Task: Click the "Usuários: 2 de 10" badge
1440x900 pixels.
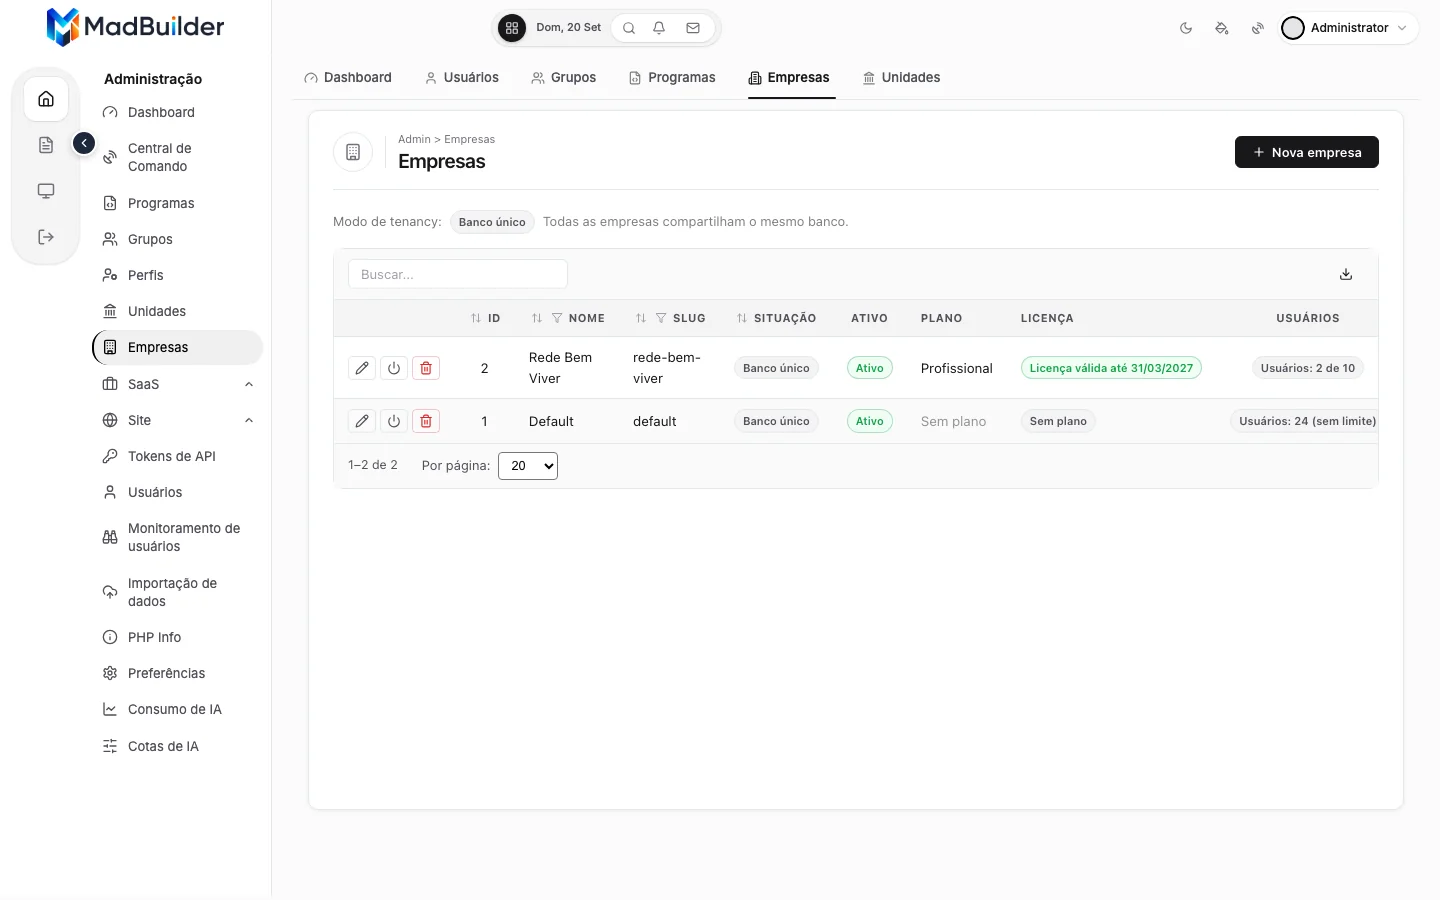Action: pos(1308,368)
